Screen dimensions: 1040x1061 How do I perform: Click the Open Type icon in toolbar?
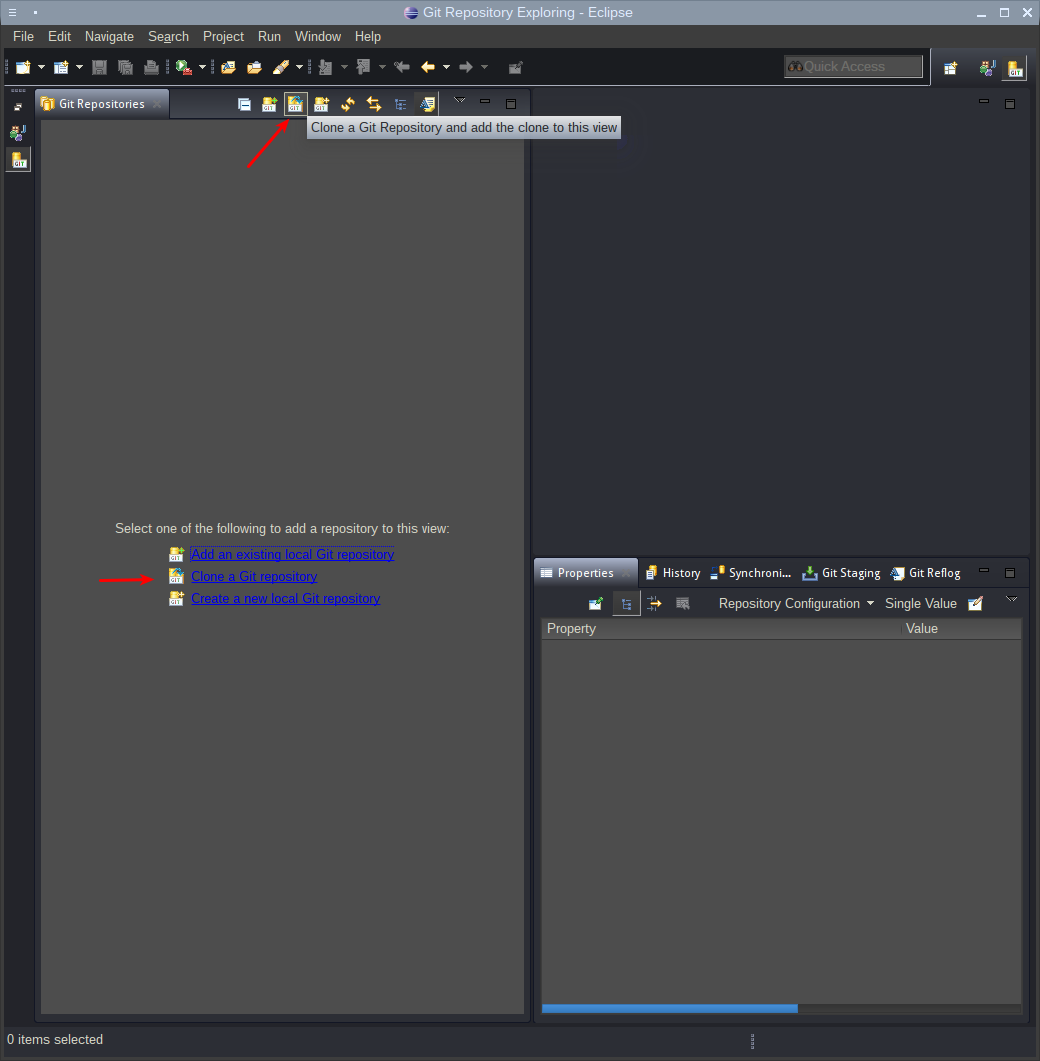(x=229, y=67)
